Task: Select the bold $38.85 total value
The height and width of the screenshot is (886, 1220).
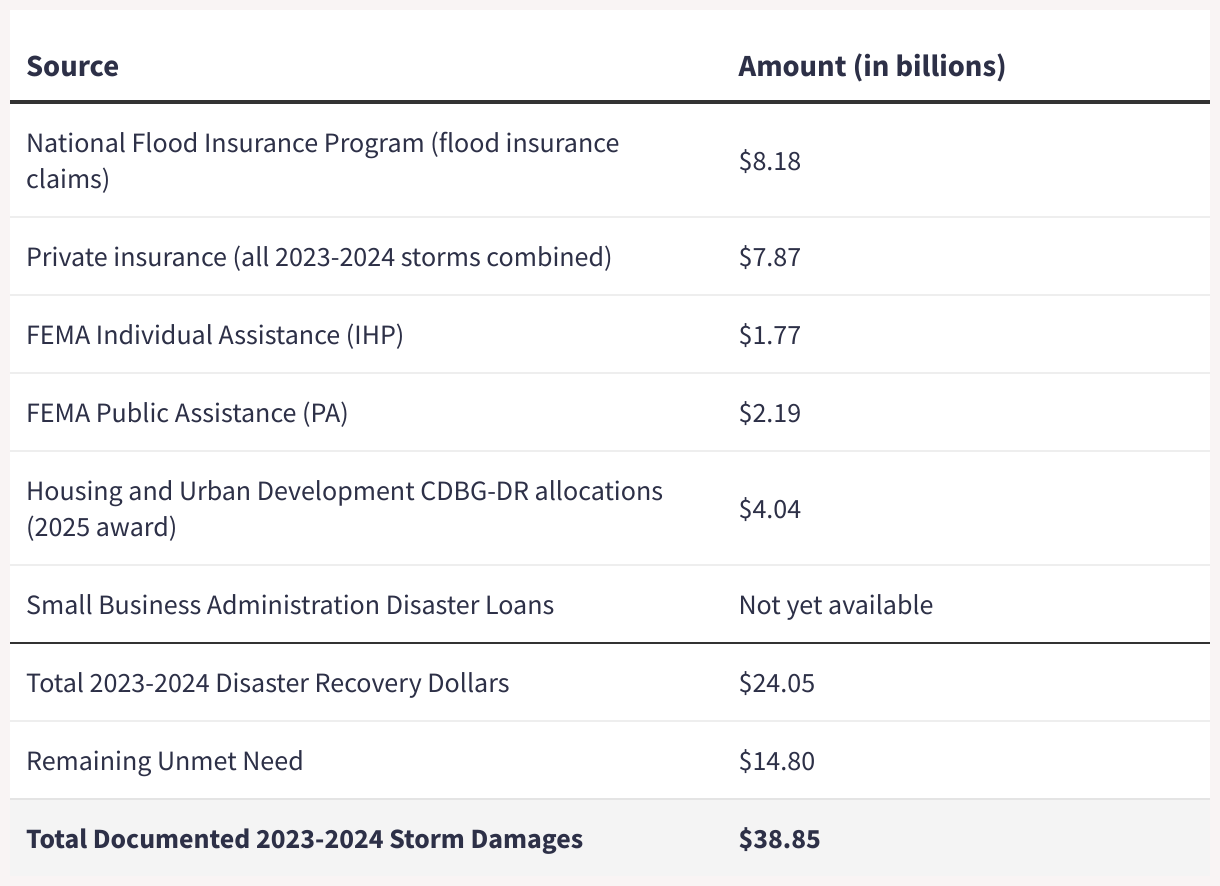Action: (779, 839)
